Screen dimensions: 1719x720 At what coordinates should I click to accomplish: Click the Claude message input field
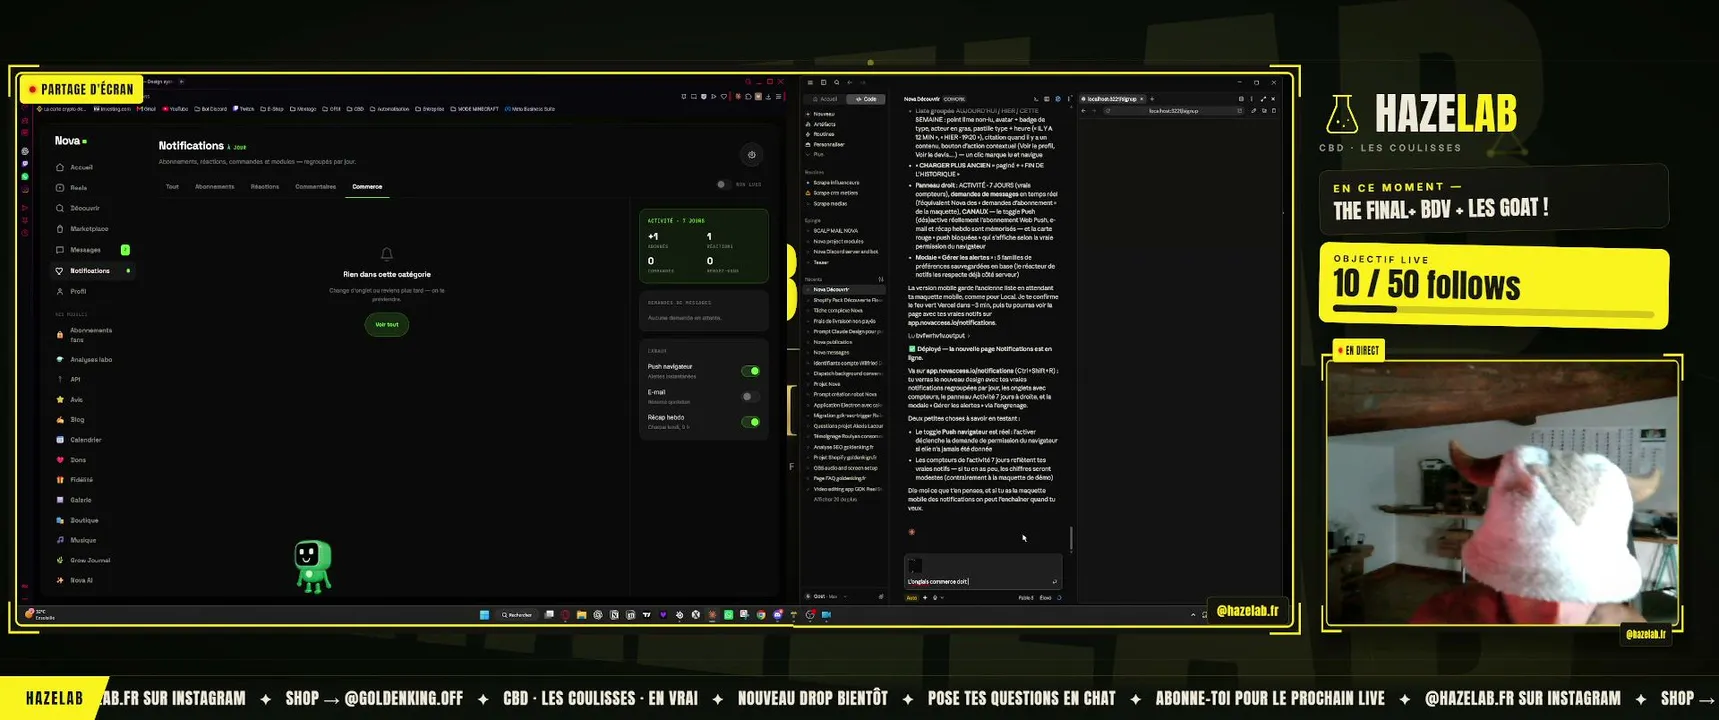coord(982,573)
